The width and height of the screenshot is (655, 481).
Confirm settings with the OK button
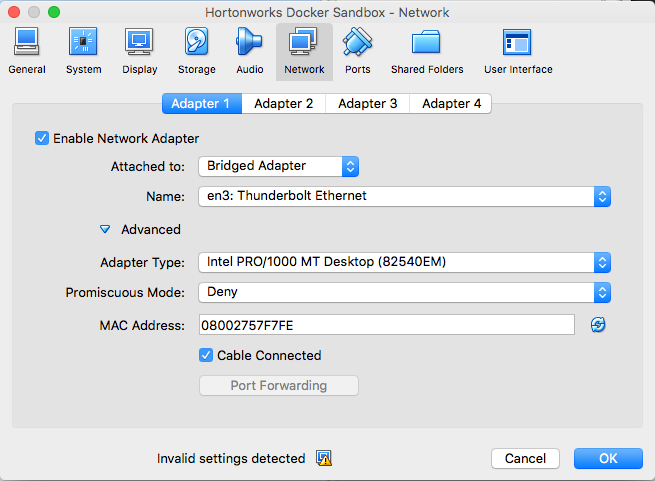point(608,458)
